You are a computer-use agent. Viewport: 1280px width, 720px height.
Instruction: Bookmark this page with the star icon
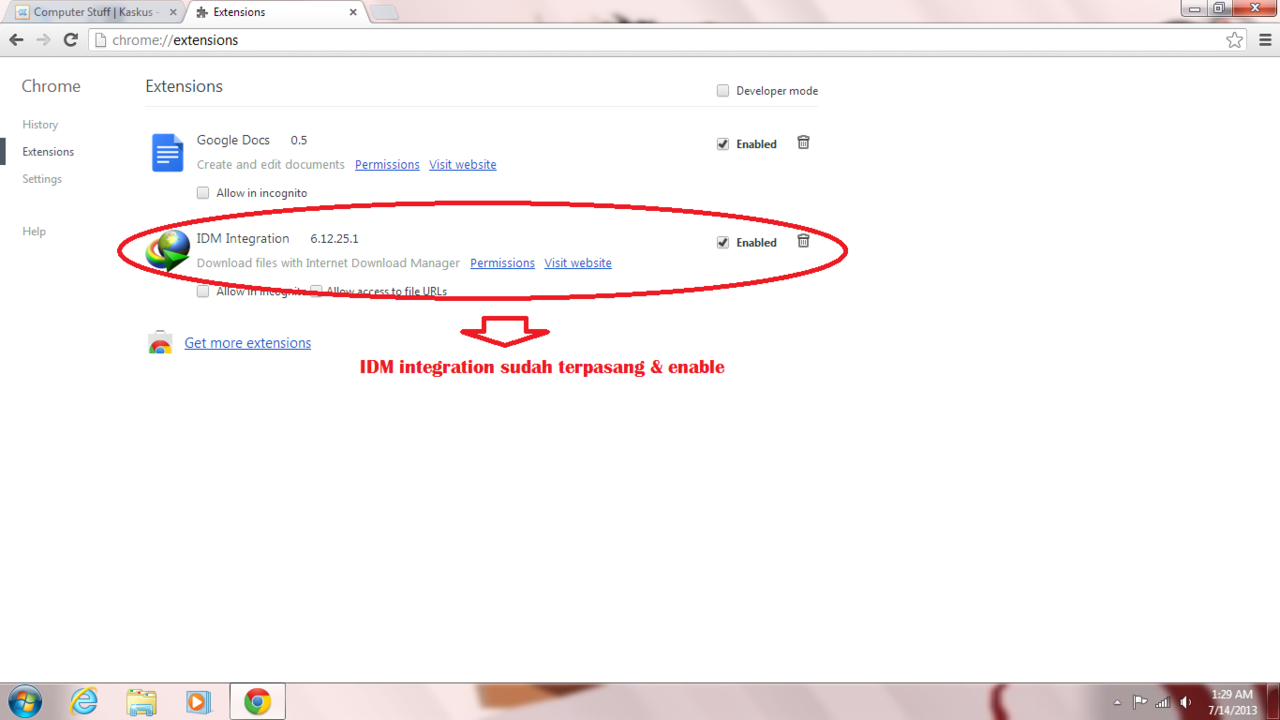click(x=1235, y=40)
